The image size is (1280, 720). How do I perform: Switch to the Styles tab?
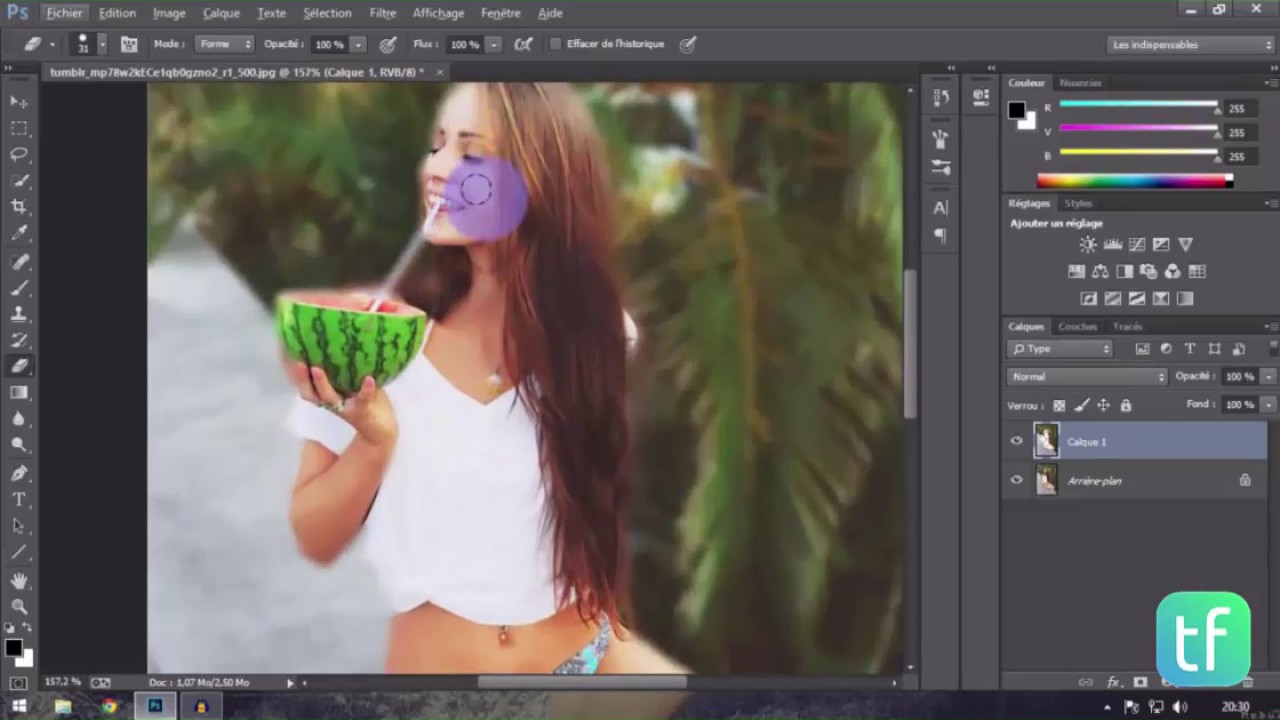click(x=1078, y=203)
